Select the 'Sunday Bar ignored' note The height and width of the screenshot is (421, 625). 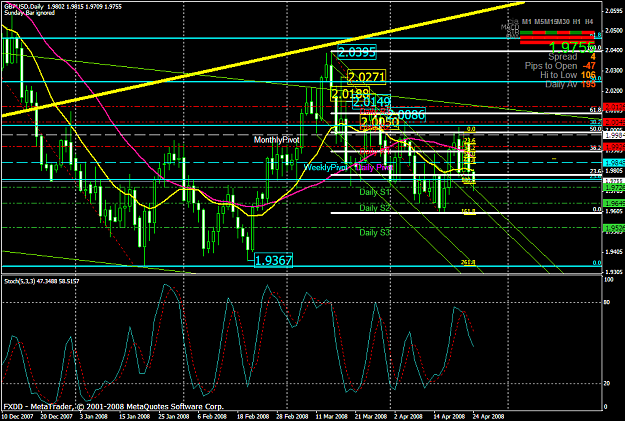[29, 13]
